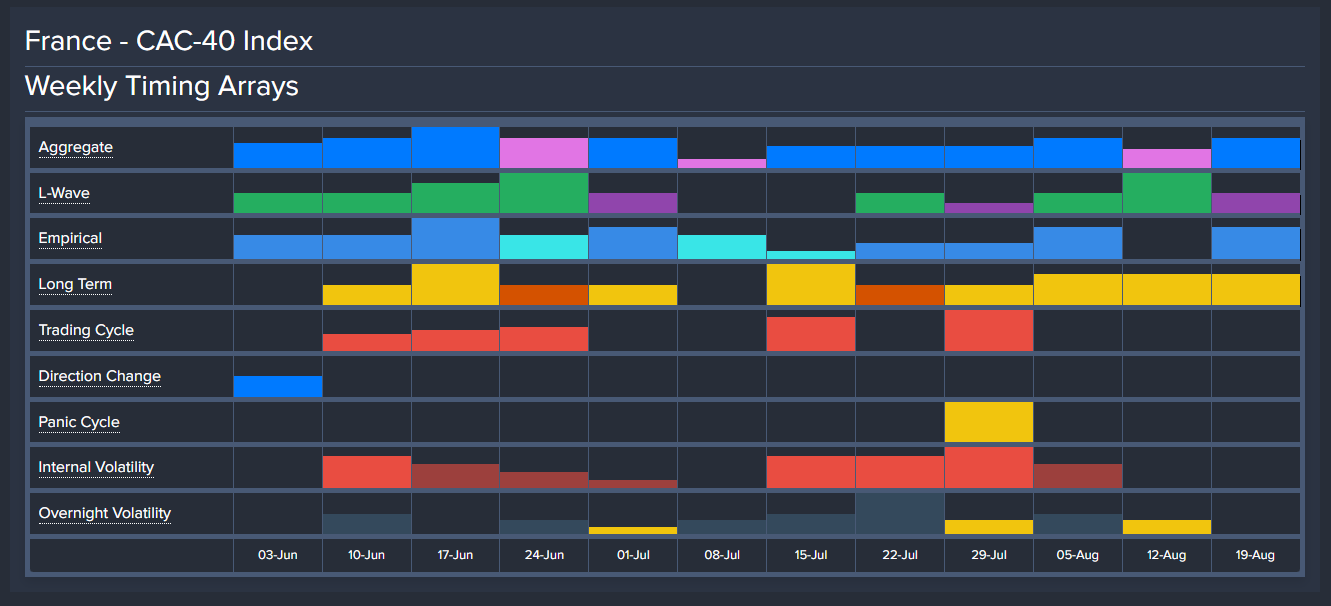Click the pink Aggregate bar for 24-Jun
Viewport: 1331px width, 606px height.
[544, 153]
